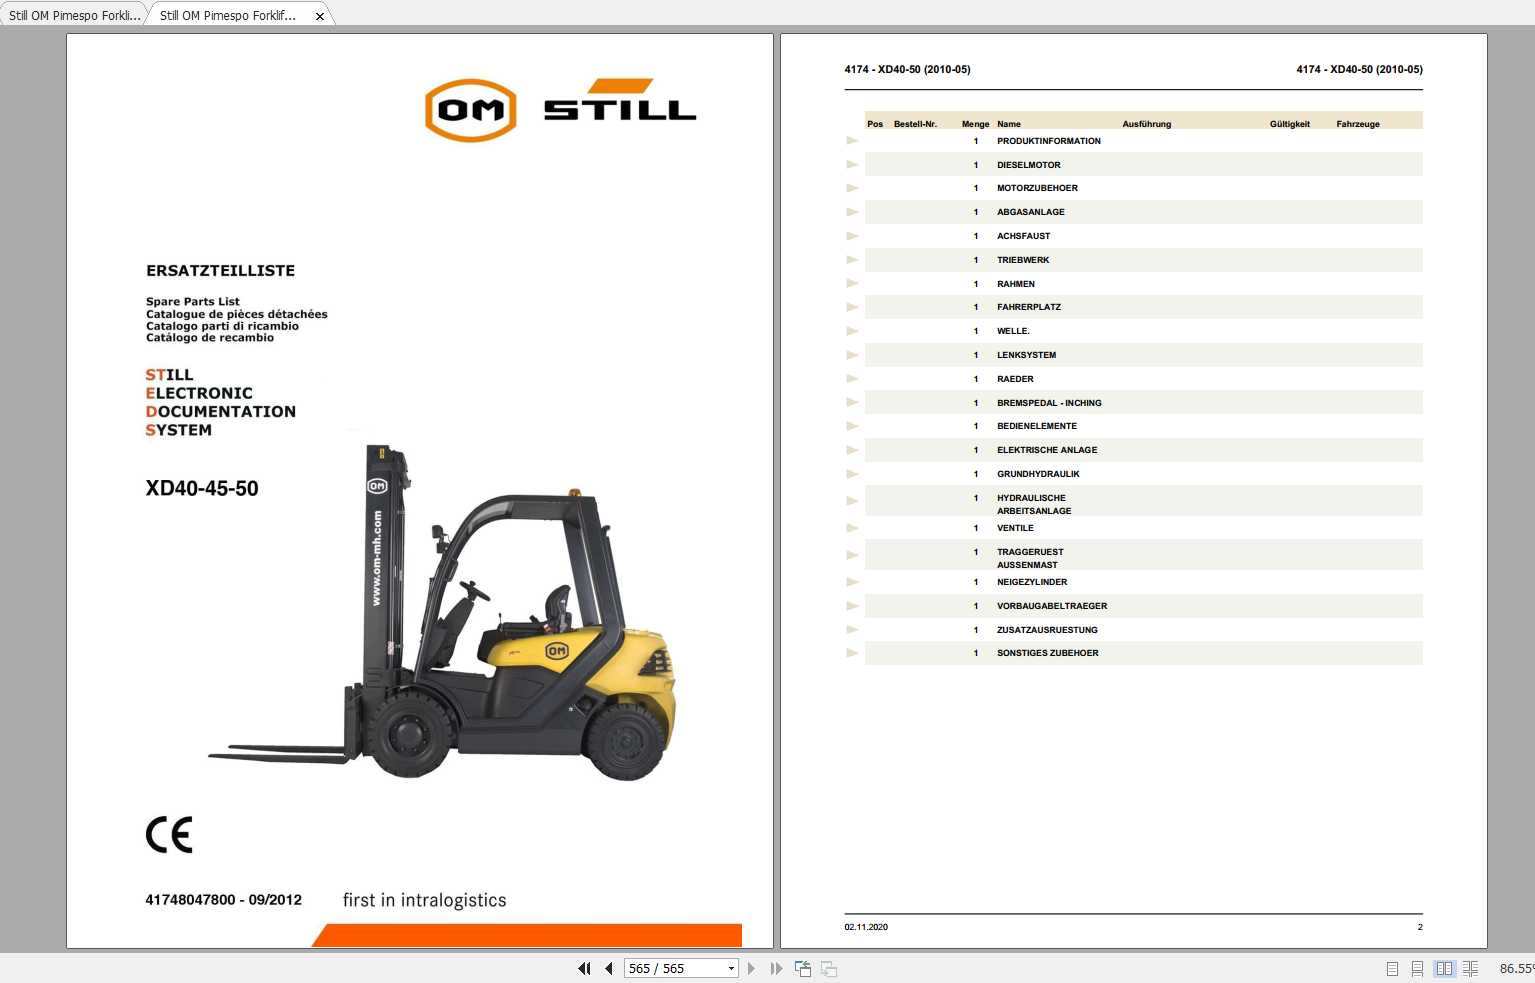The height and width of the screenshot is (983, 1535).
Task: Click the next view history icon
Action: (x=828, y=968)
